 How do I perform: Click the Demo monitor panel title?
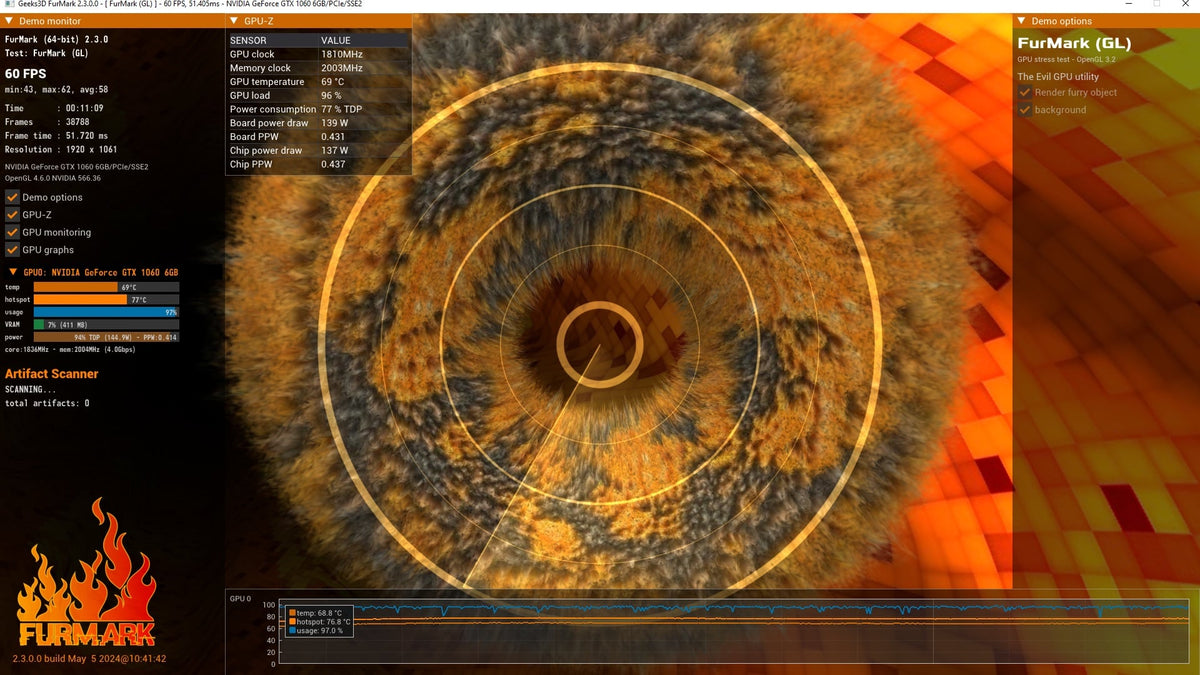point(52,21)
